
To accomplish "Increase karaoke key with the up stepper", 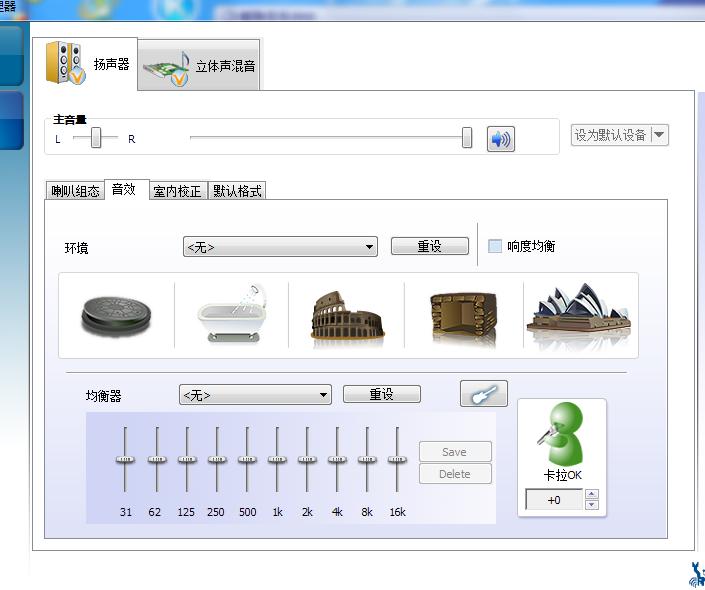I will [x=592, y=494].
